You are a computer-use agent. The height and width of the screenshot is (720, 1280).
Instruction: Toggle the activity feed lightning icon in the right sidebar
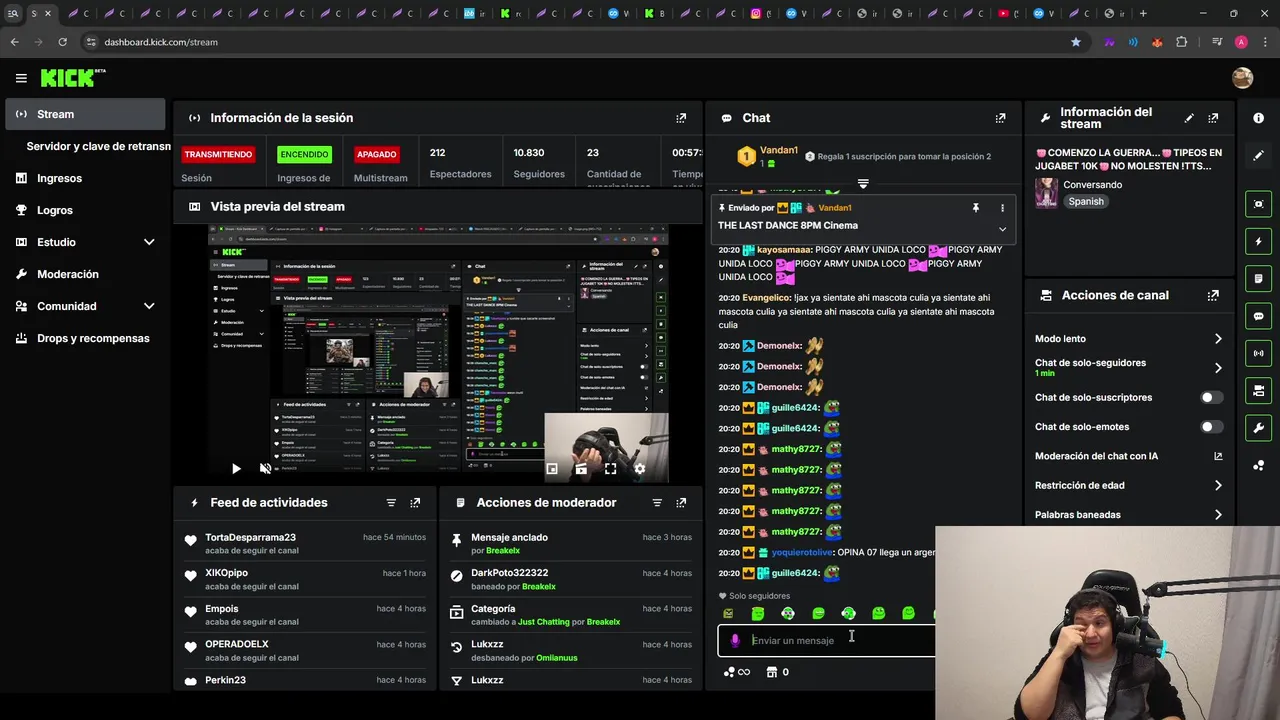click(1258, 241)
